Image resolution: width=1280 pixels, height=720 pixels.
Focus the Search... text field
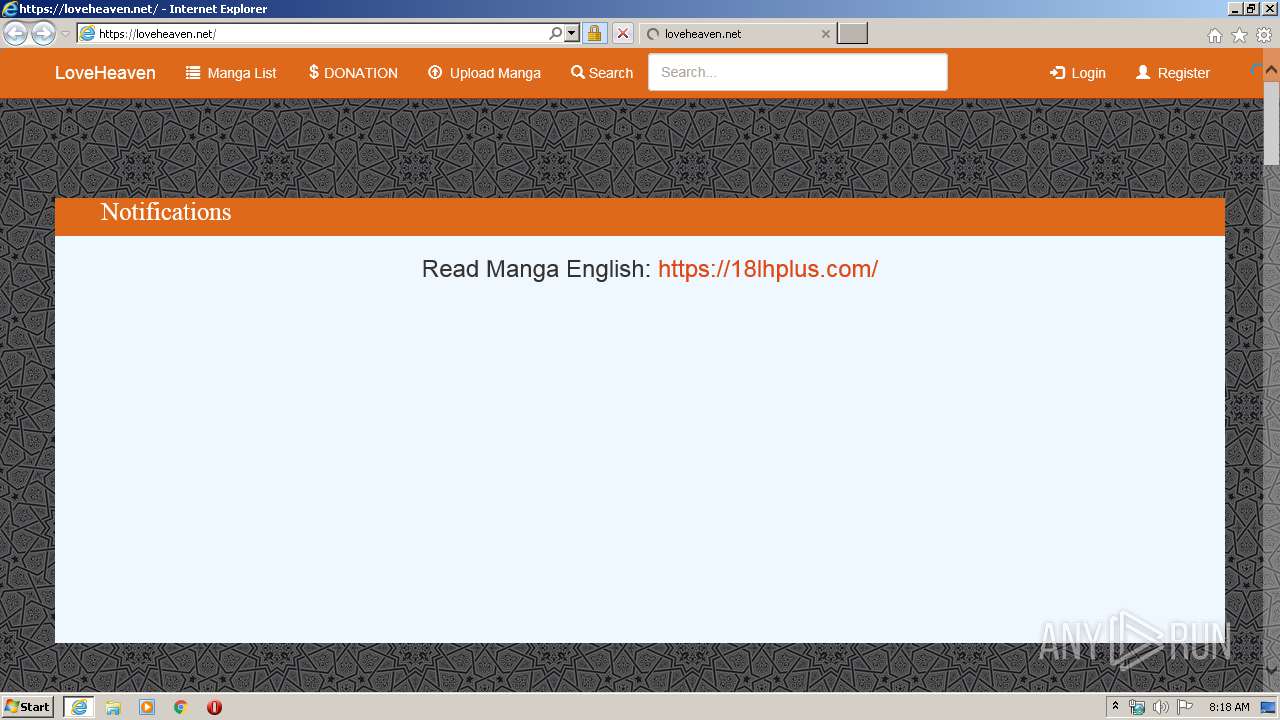click(x=797, y=72)
